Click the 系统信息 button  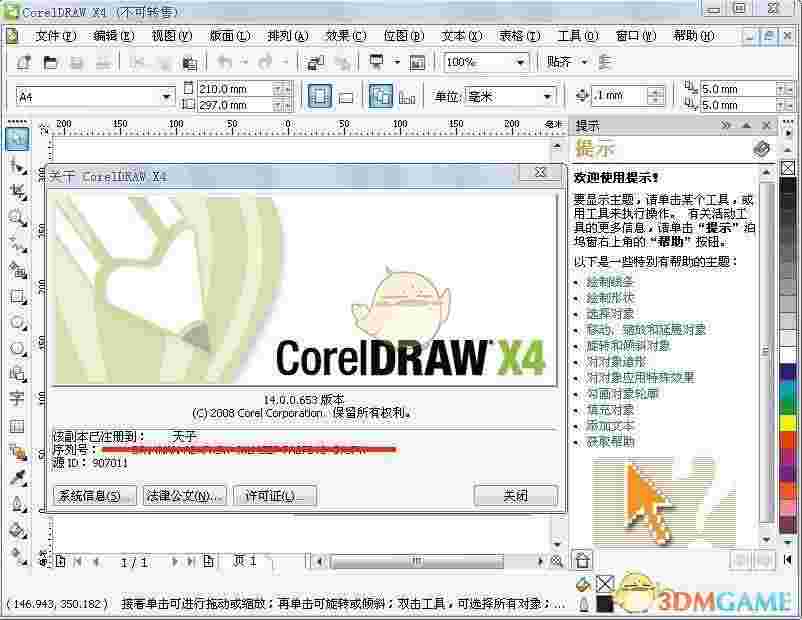tap(94, 496)
